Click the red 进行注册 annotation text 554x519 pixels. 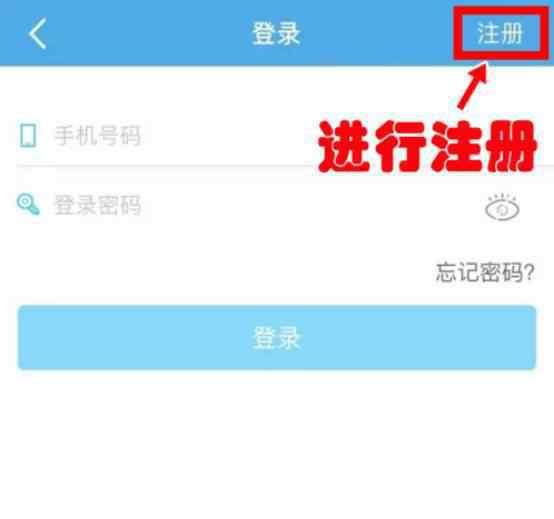pos(428,146)
